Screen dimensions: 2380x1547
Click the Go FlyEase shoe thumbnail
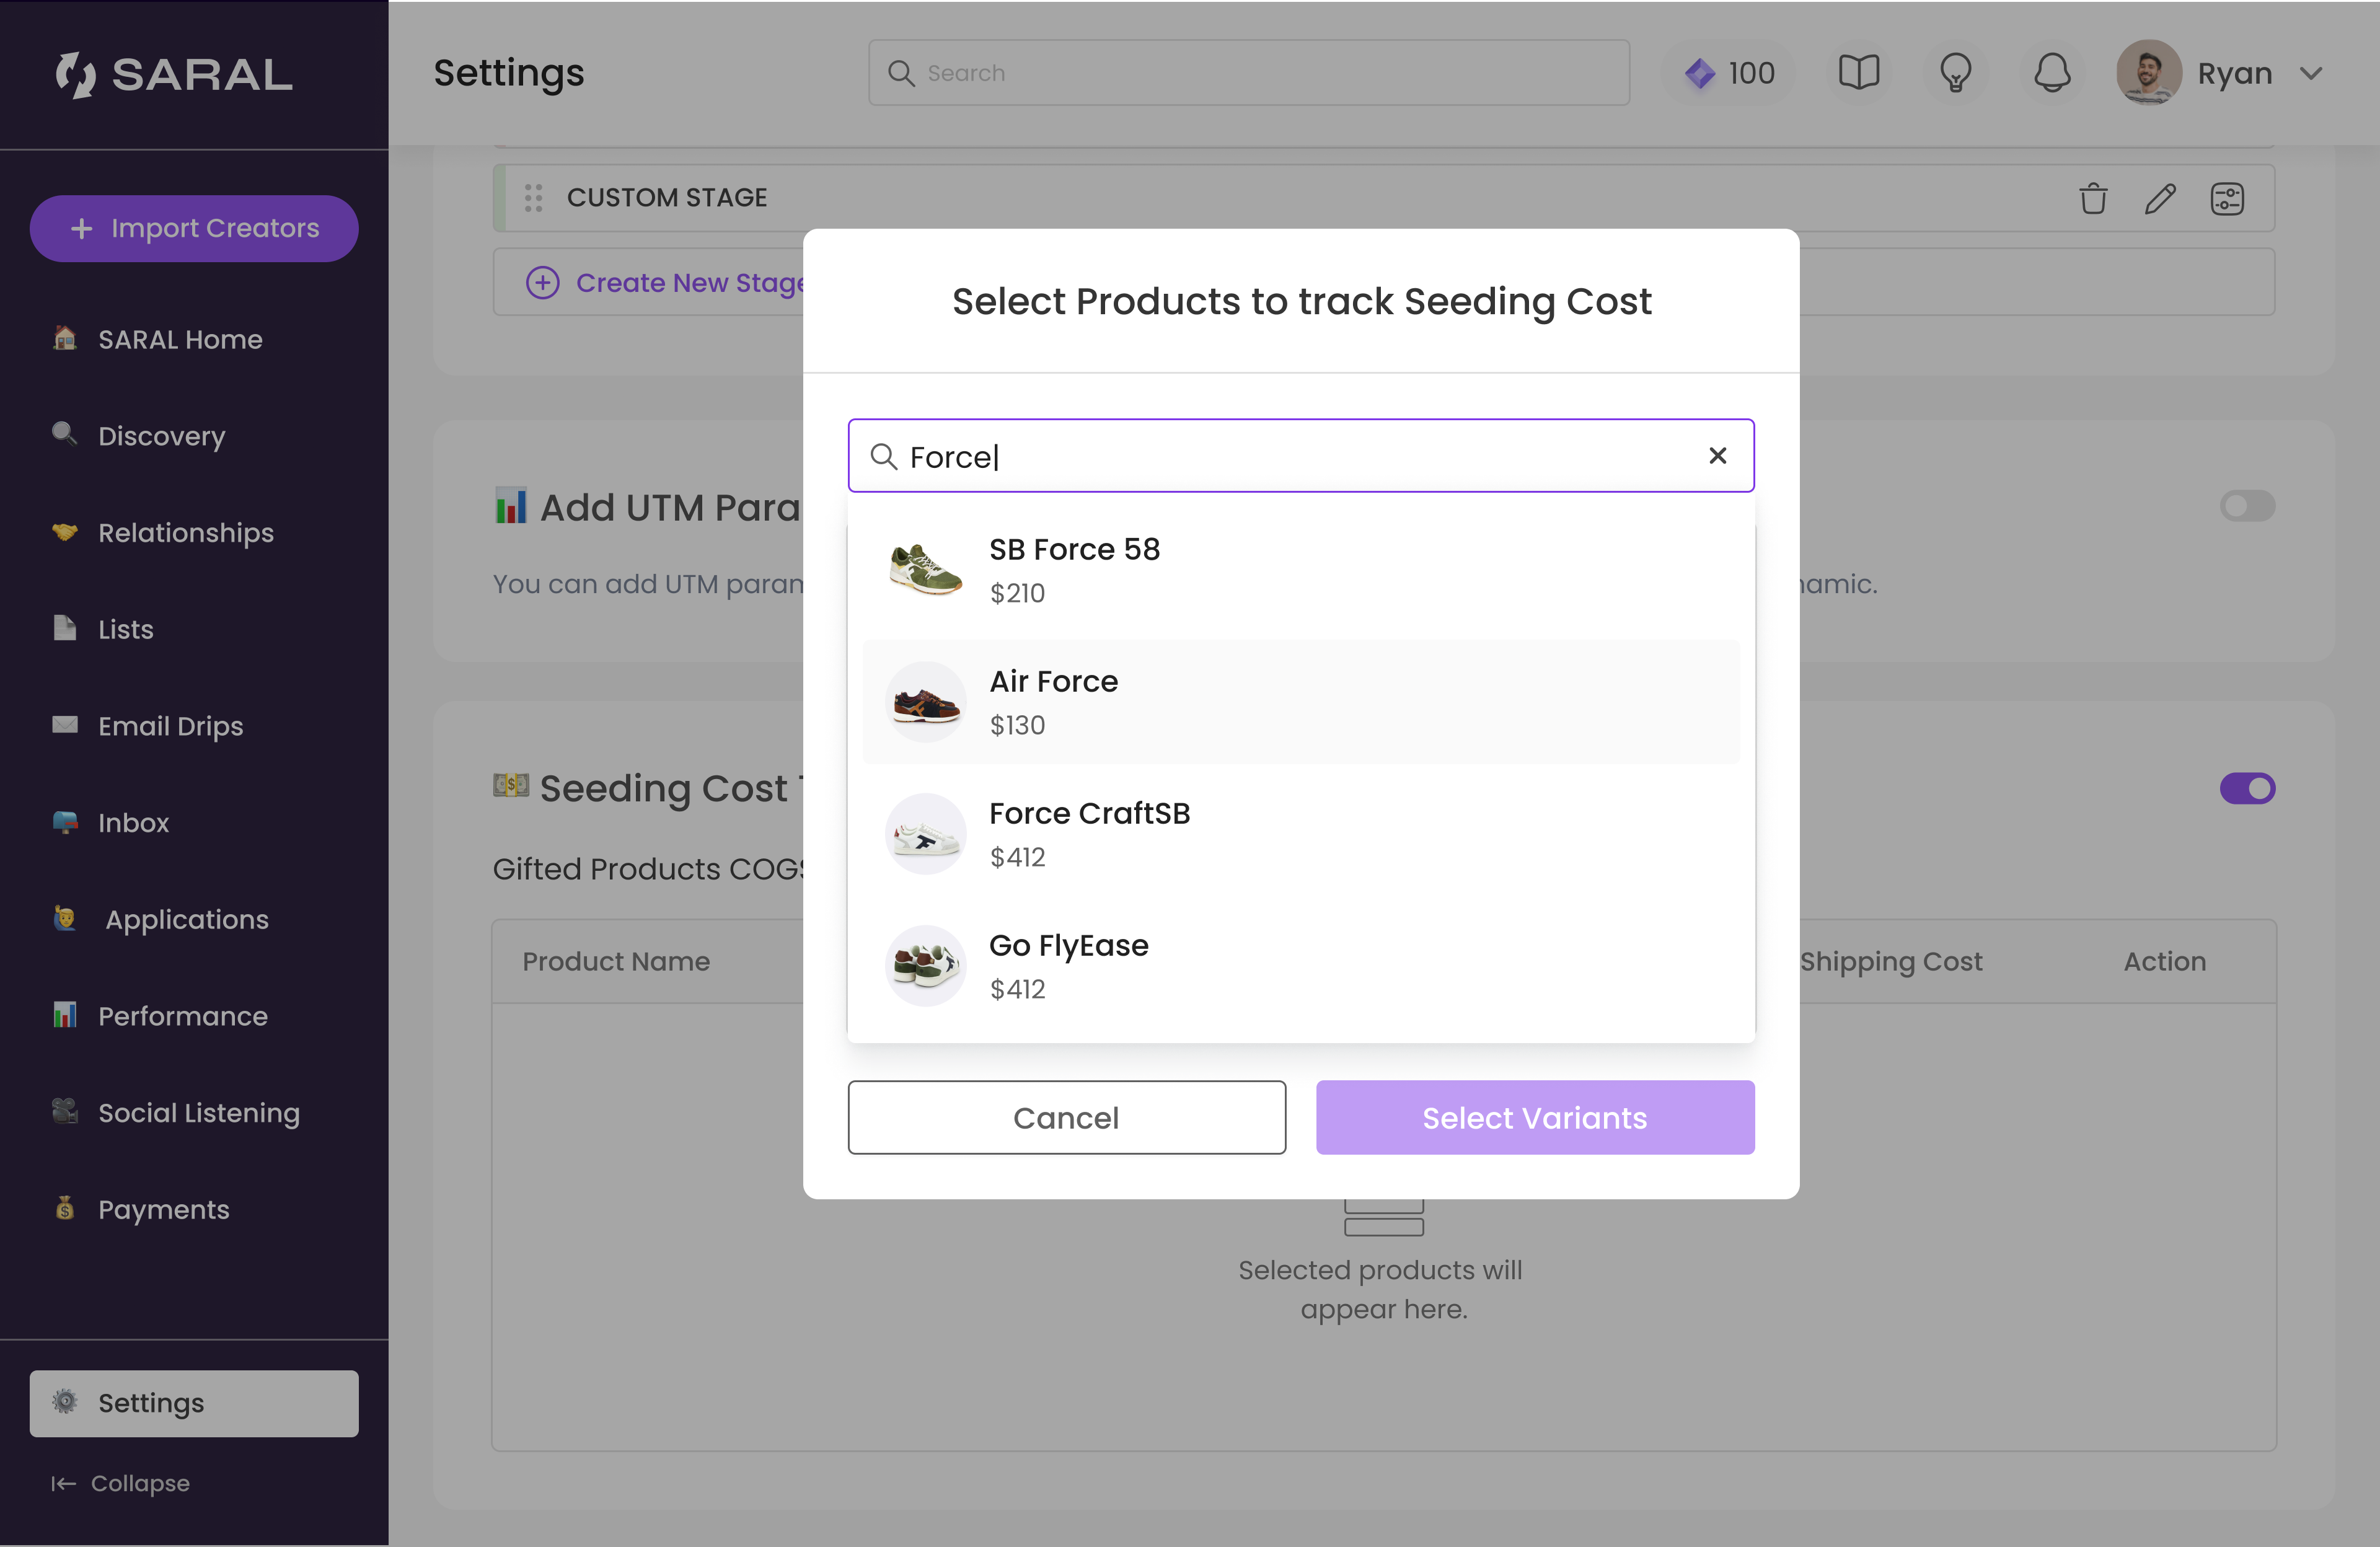925,966
